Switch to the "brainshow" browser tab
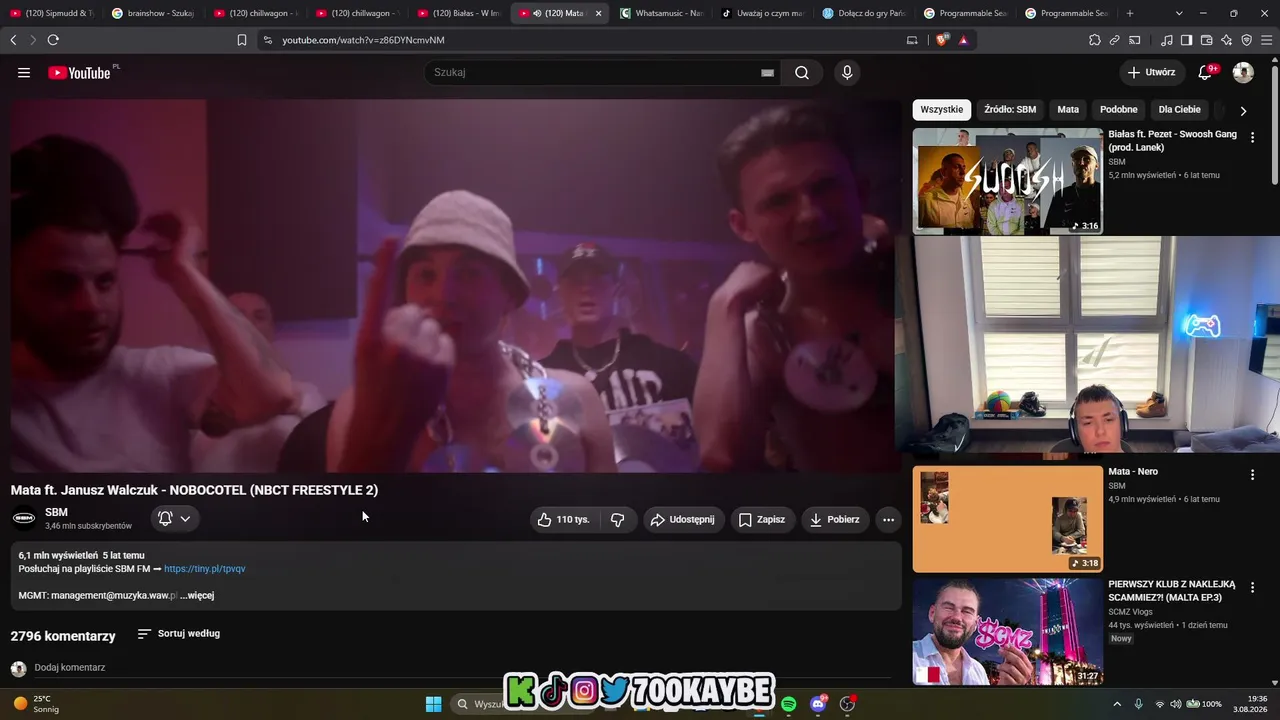 coord(153,13)
